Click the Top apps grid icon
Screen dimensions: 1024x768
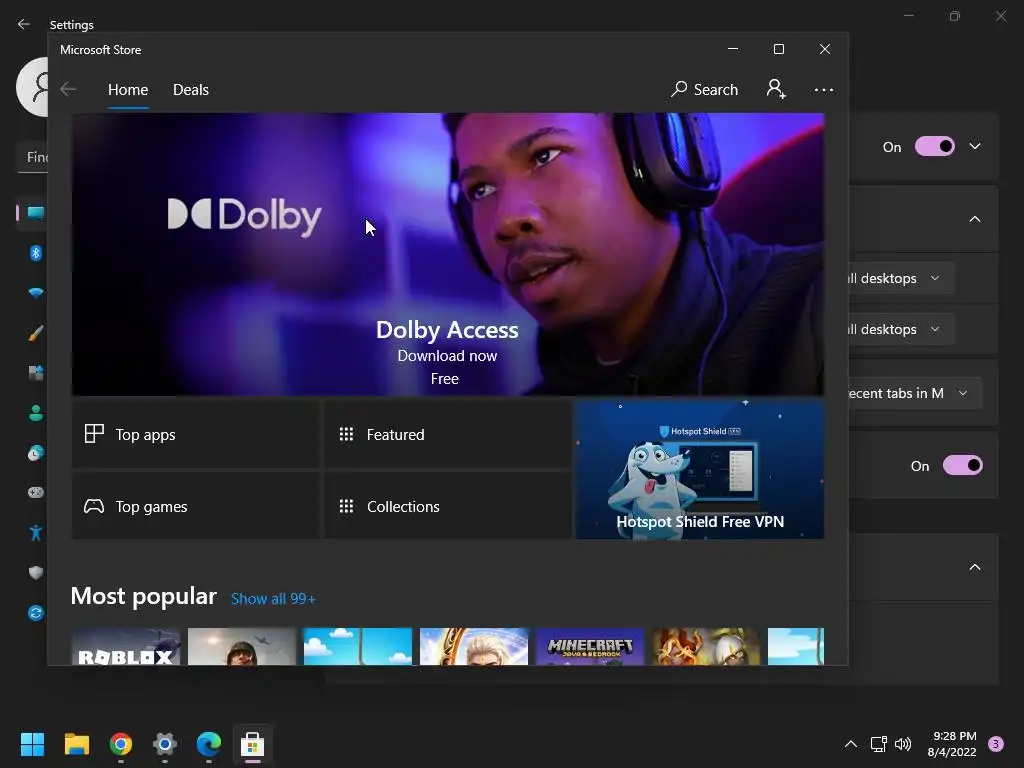coord(94,434)
